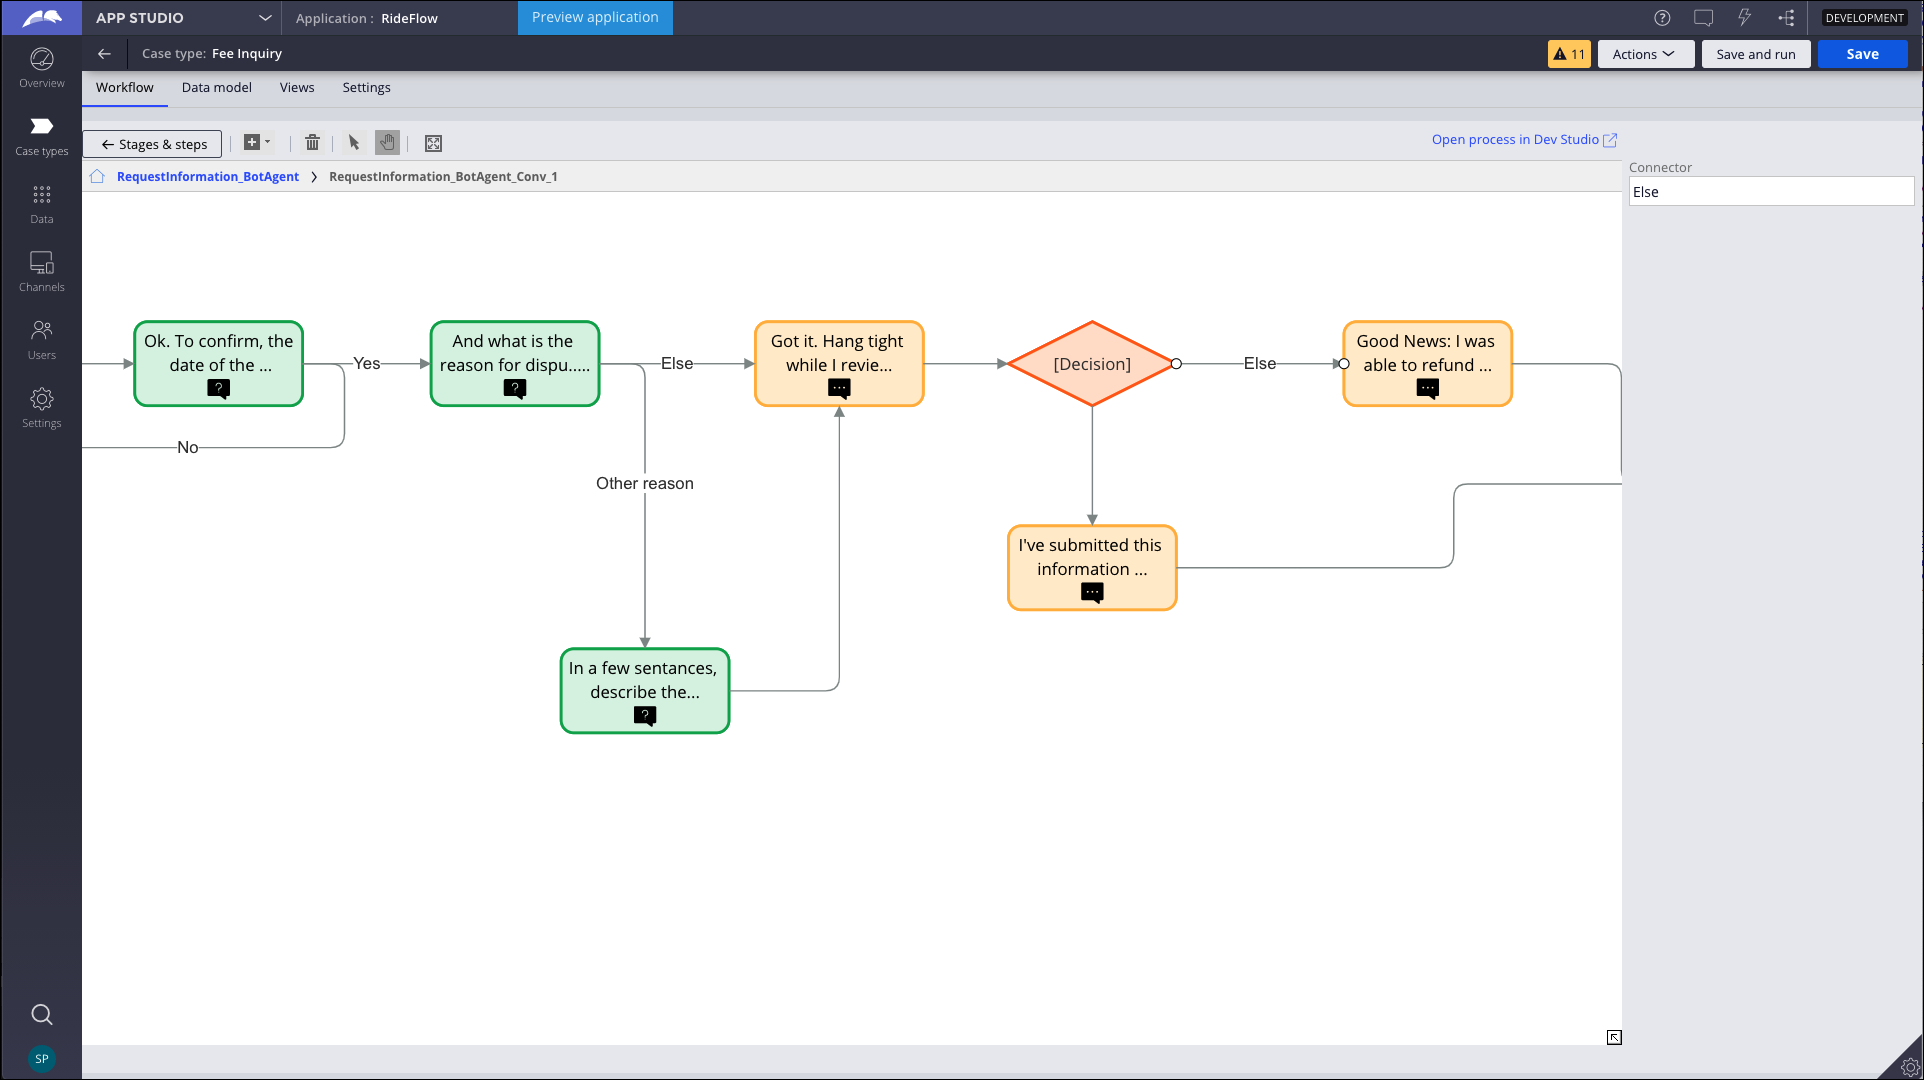Switch to the Views tab

point(297,88)
